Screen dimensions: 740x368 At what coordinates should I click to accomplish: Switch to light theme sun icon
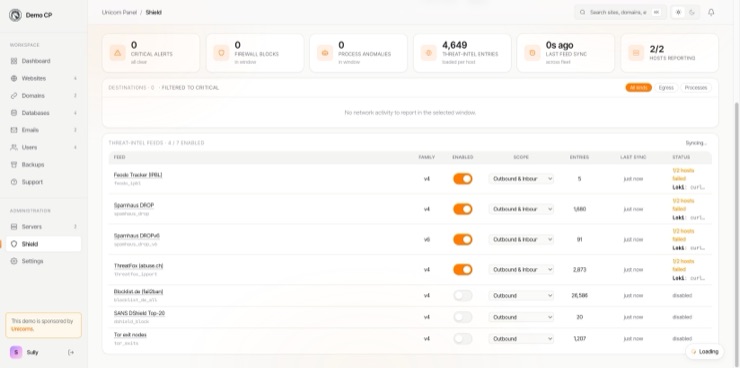[x=679, y=12]
